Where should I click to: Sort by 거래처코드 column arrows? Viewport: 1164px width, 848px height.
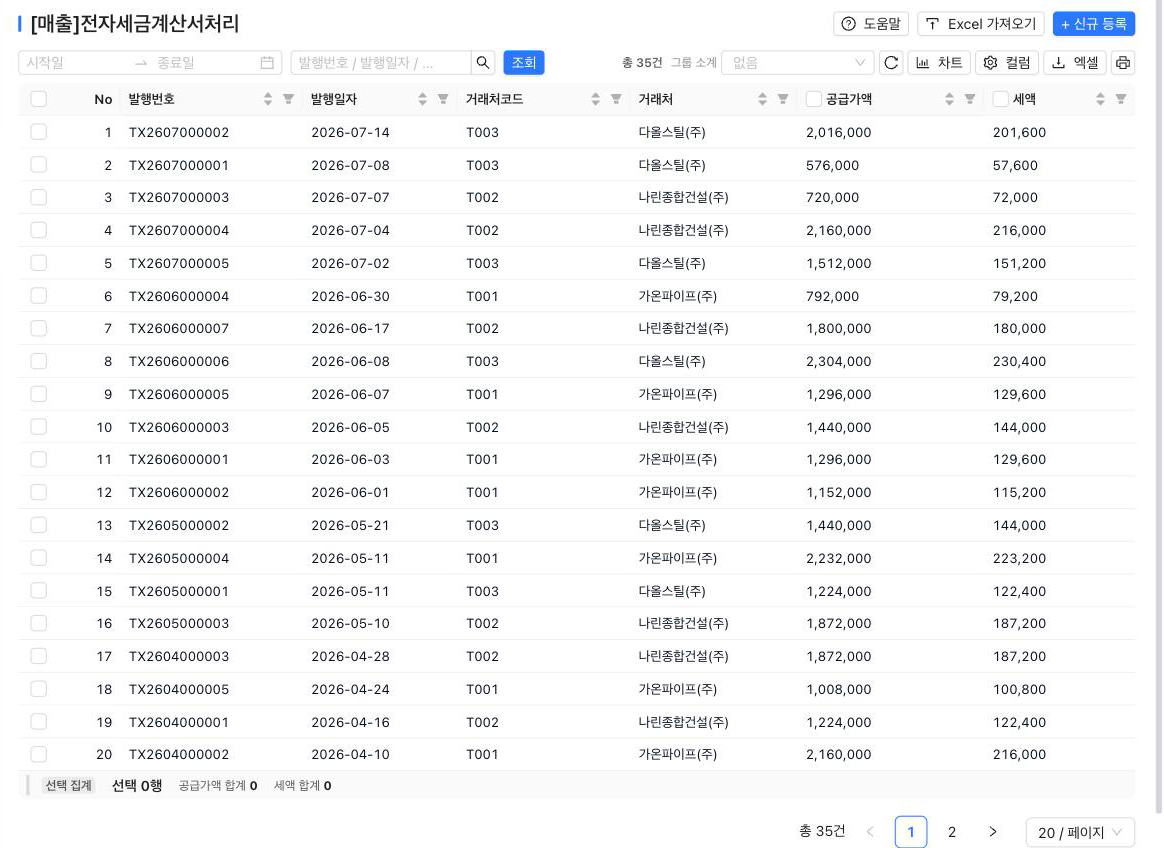click(595, 99)
